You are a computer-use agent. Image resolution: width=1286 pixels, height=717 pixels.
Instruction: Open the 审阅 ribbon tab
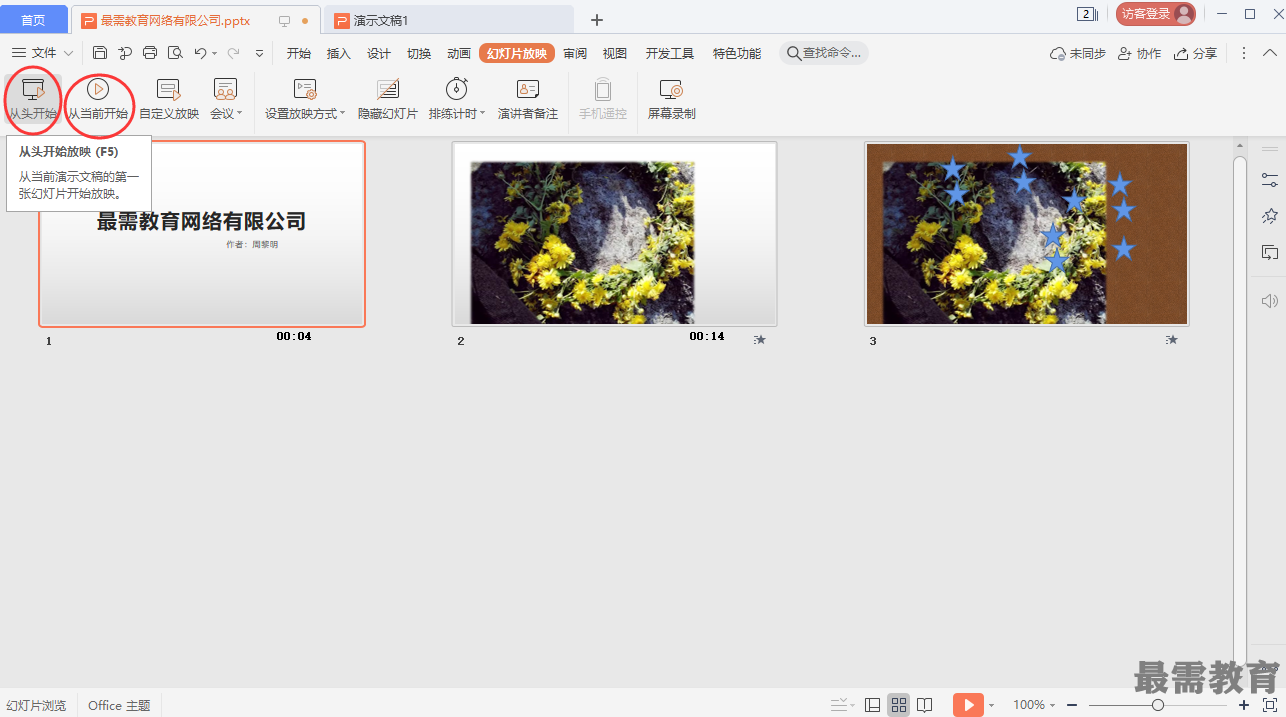point(575,53)
